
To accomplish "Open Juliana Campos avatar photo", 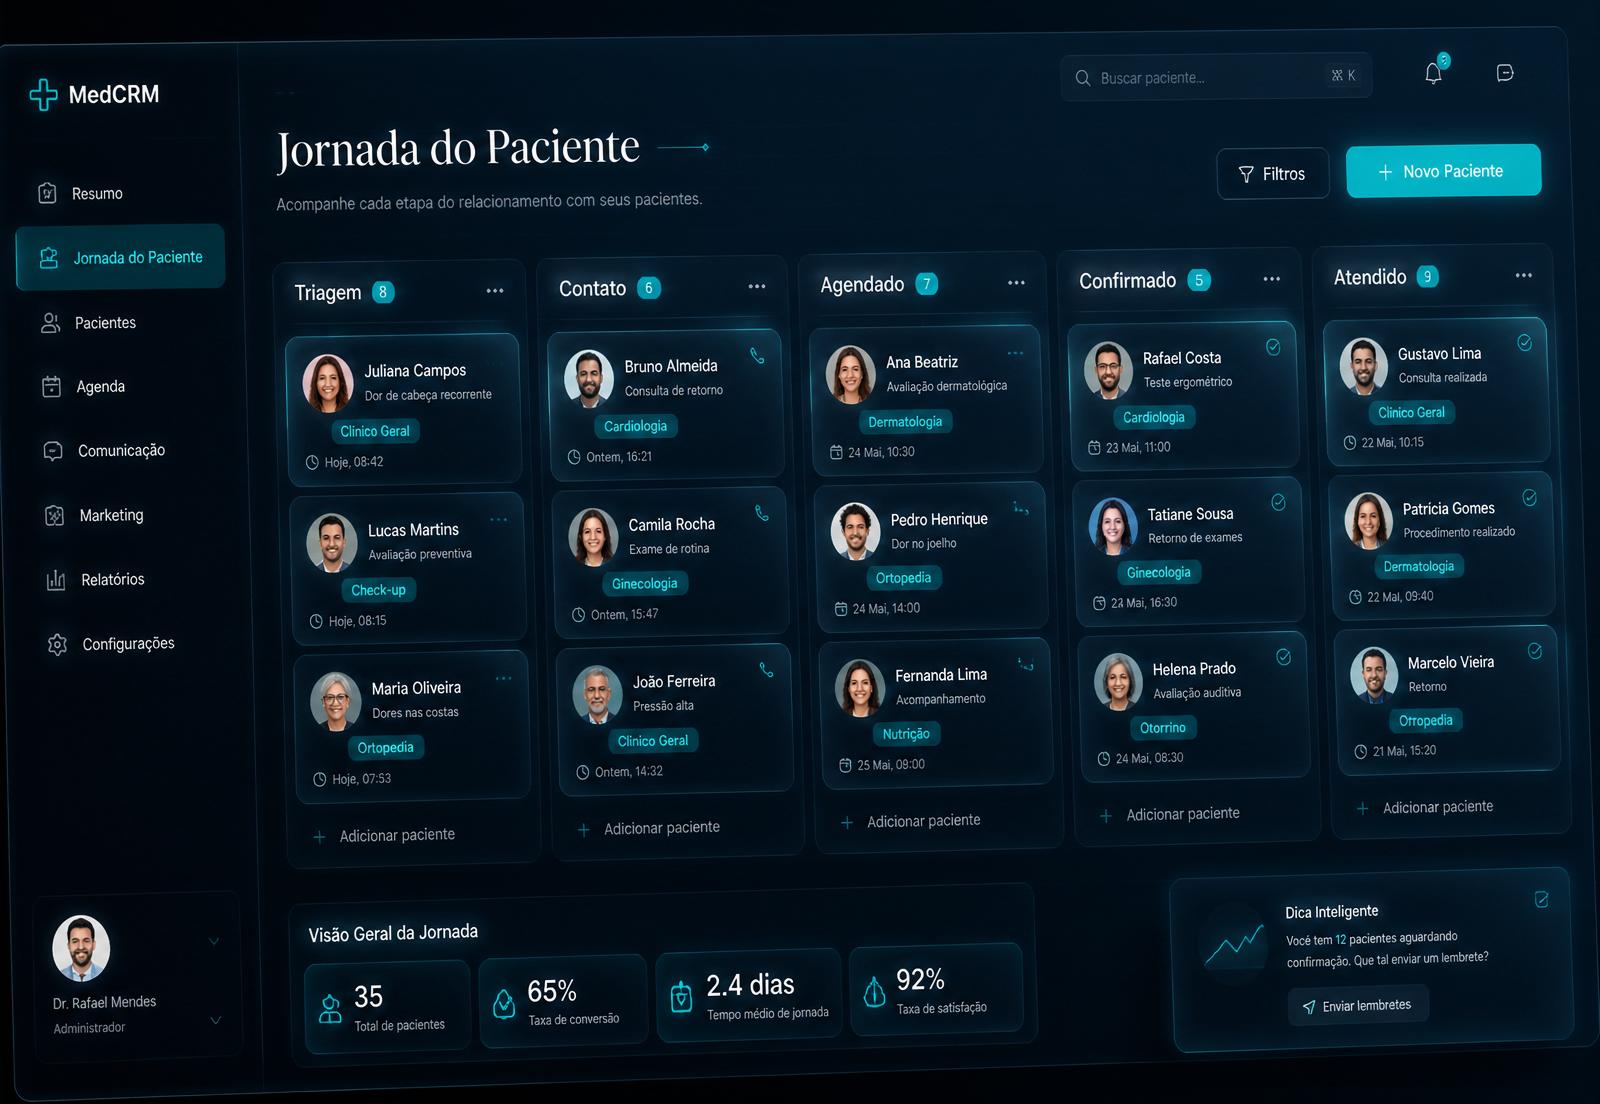I will pos(328,383).
